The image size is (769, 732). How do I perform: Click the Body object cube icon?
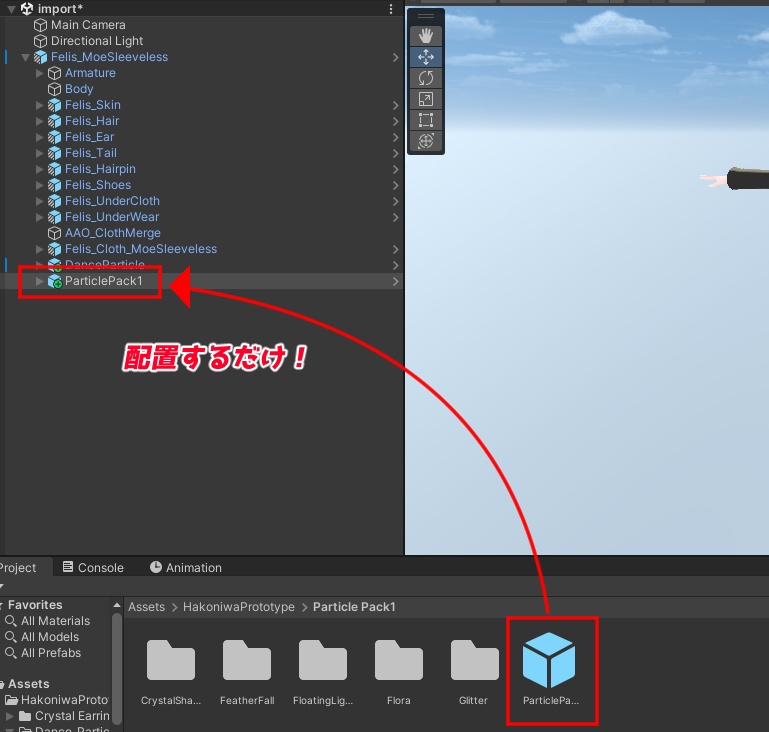(x=54, y=89)
